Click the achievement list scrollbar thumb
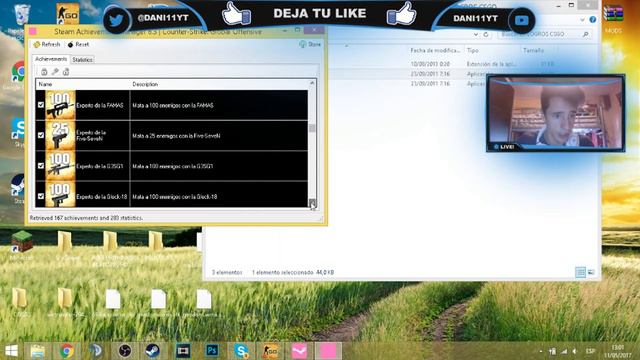This screenshot has height=360, width=640. click(x=312, y=128)
